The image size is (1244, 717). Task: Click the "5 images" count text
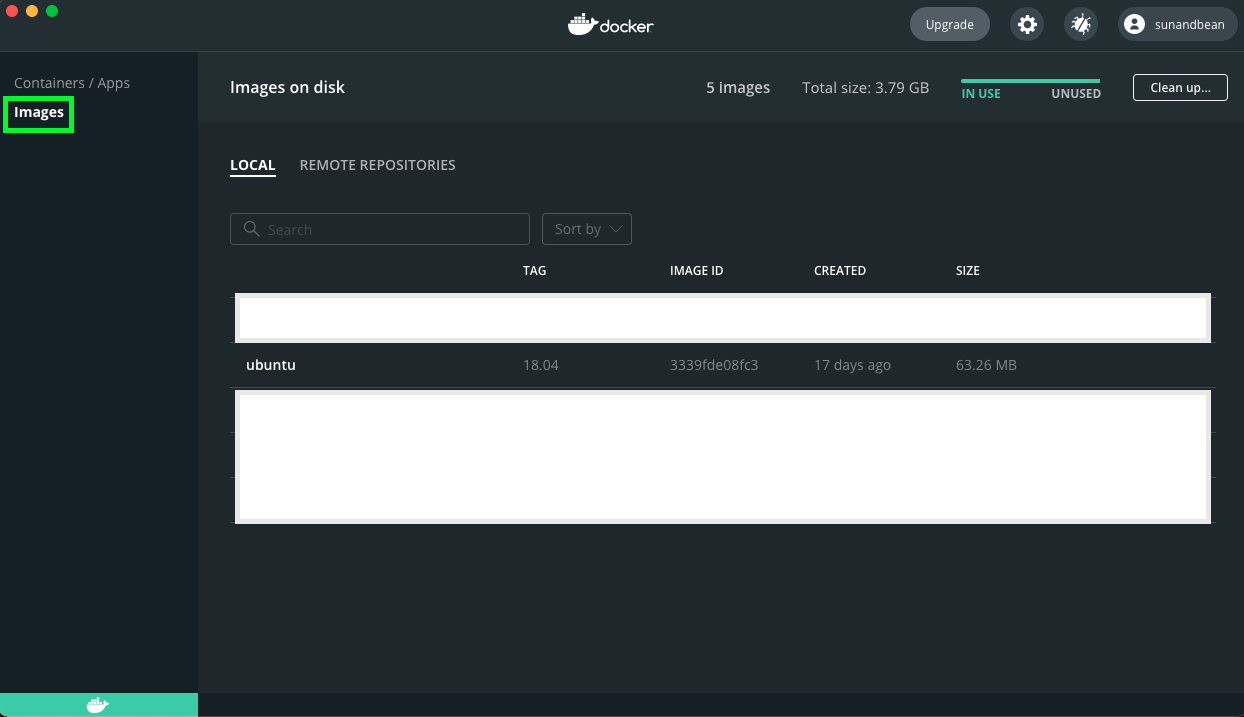click(x=738, y=88)
